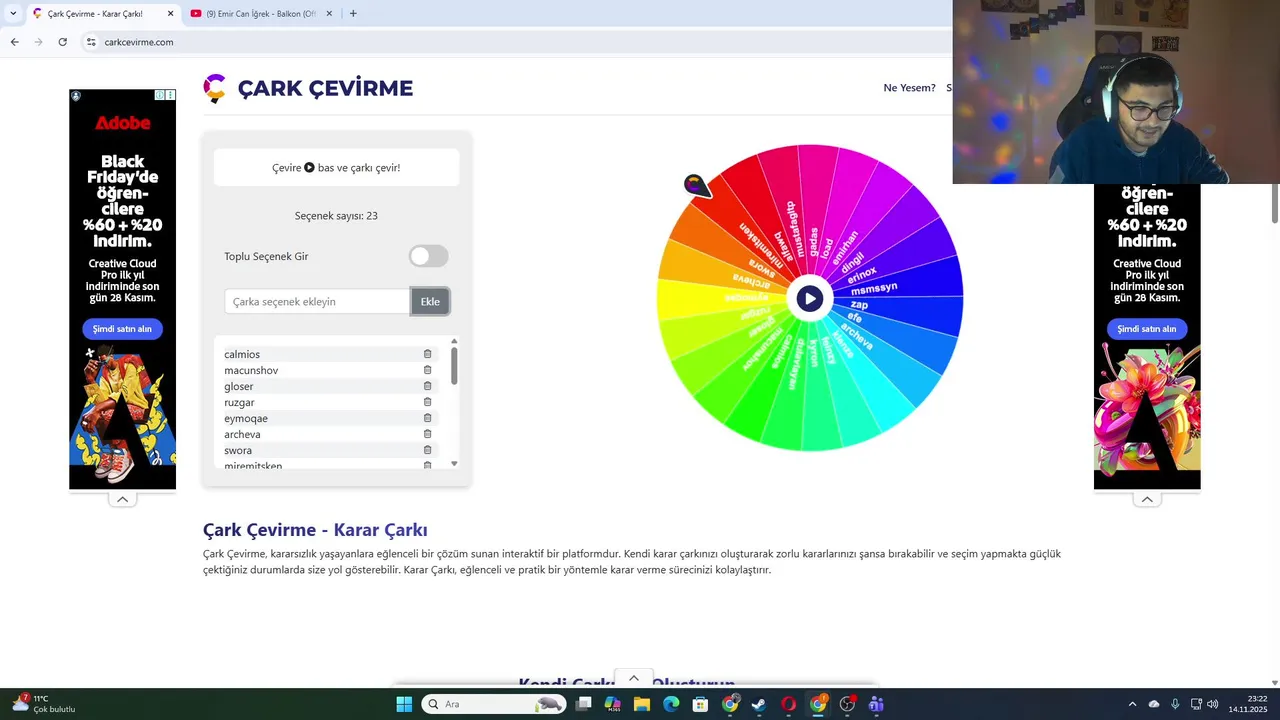Click 'Şimdi satın alın' in right Adobe ad
Image resolution: width=1280 pixels, height=720 pixels.
click(1147, 329)
